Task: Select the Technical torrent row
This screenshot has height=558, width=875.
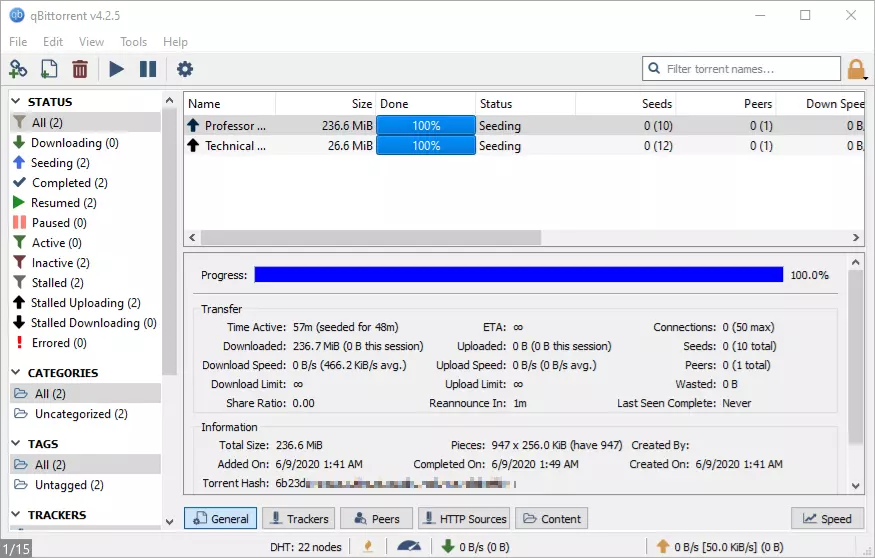Action: 523,146
